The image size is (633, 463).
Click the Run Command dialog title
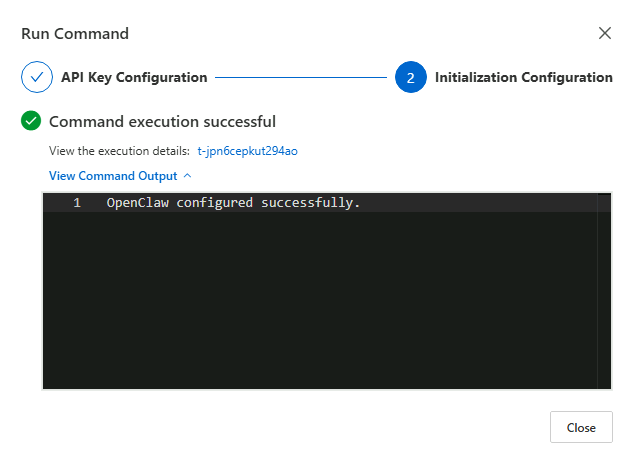(75, 33)
